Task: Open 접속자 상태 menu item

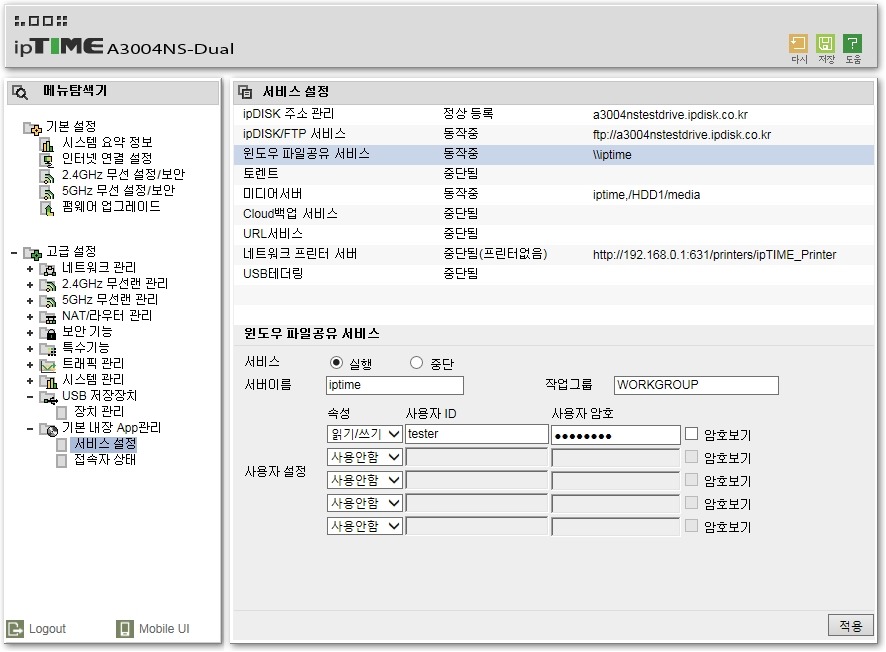Action: 105,460
